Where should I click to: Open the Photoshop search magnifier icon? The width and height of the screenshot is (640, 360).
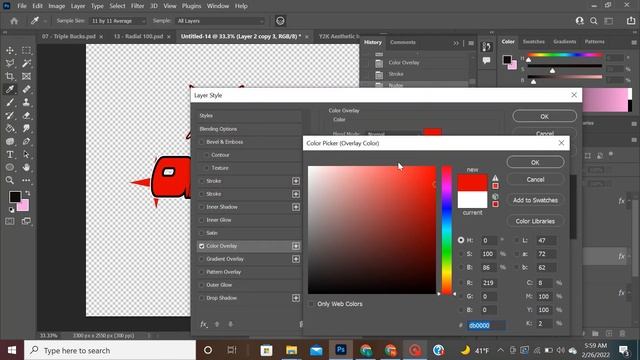[x=594, y=21]
